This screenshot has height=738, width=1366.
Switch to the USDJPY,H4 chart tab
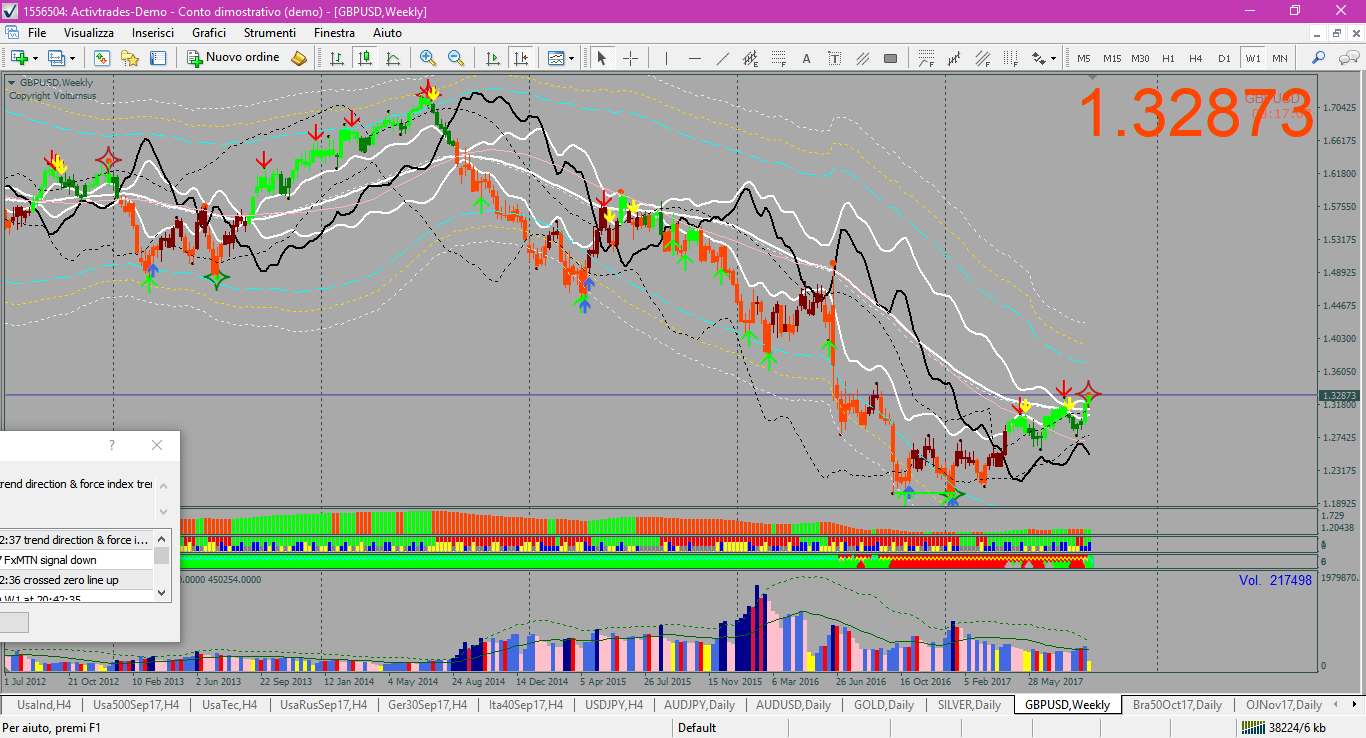tap(616, 705)
